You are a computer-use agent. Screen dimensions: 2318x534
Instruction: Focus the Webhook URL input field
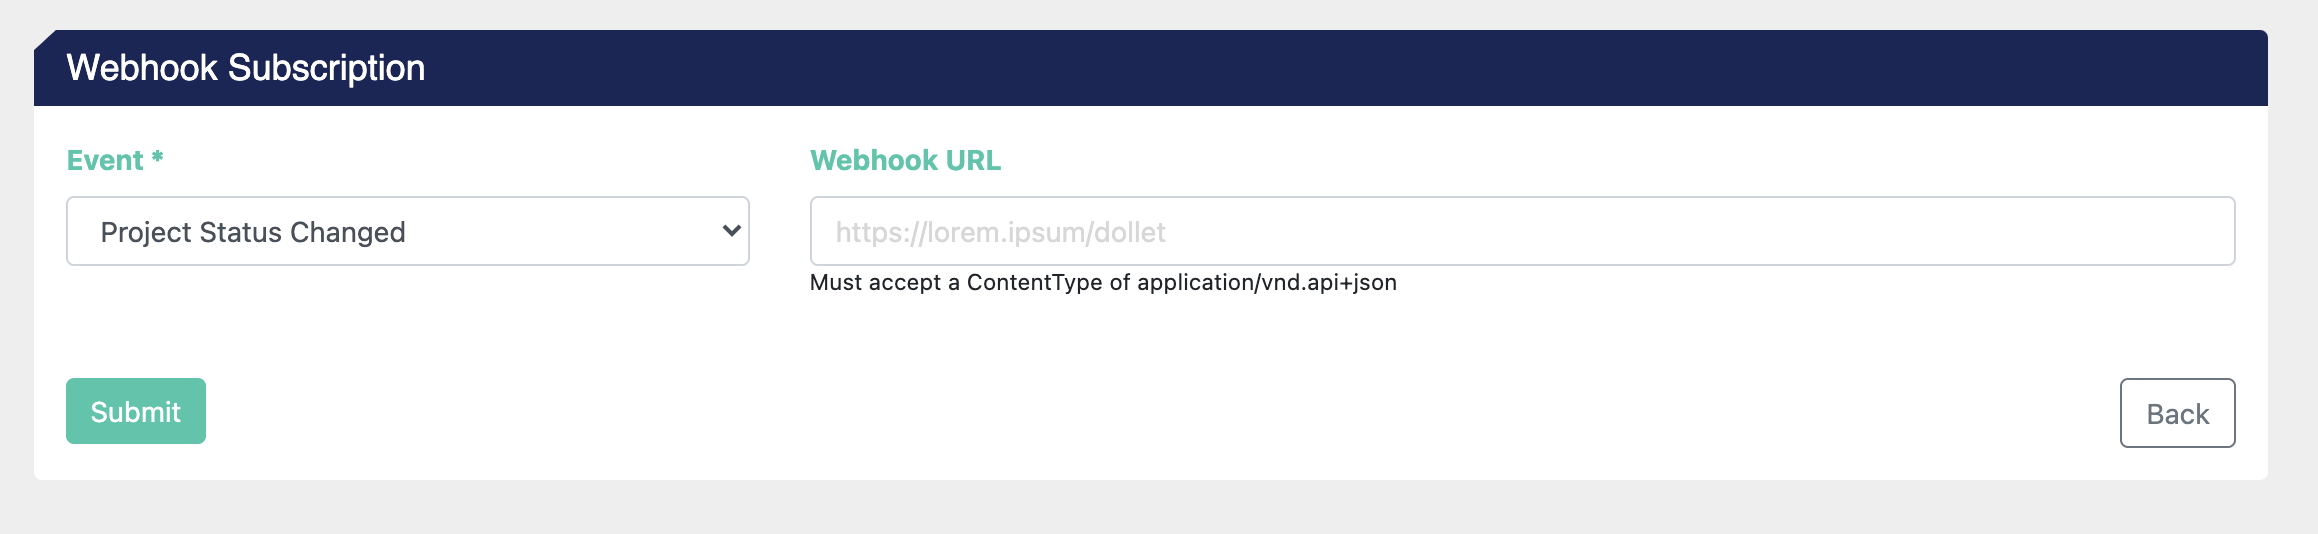coord(1522,231)
